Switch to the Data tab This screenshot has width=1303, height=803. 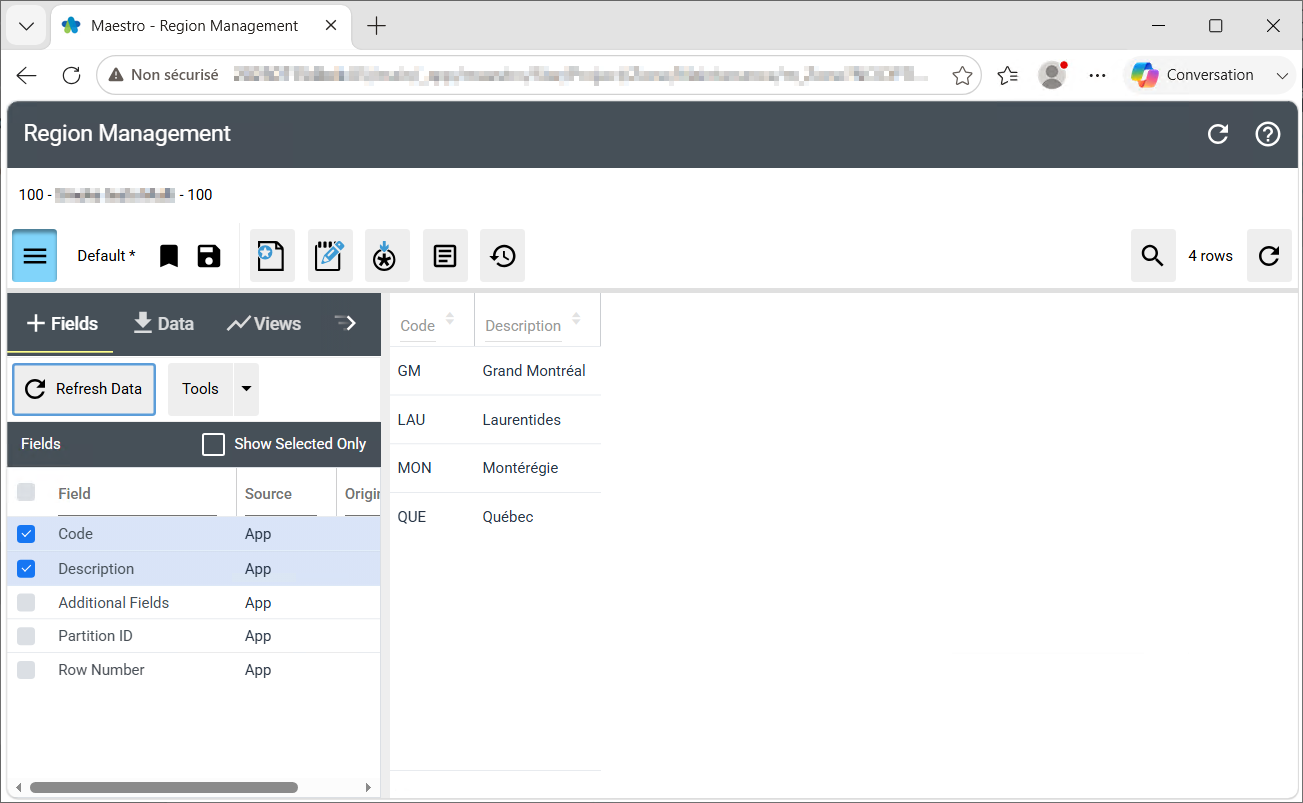click(164, 323)
